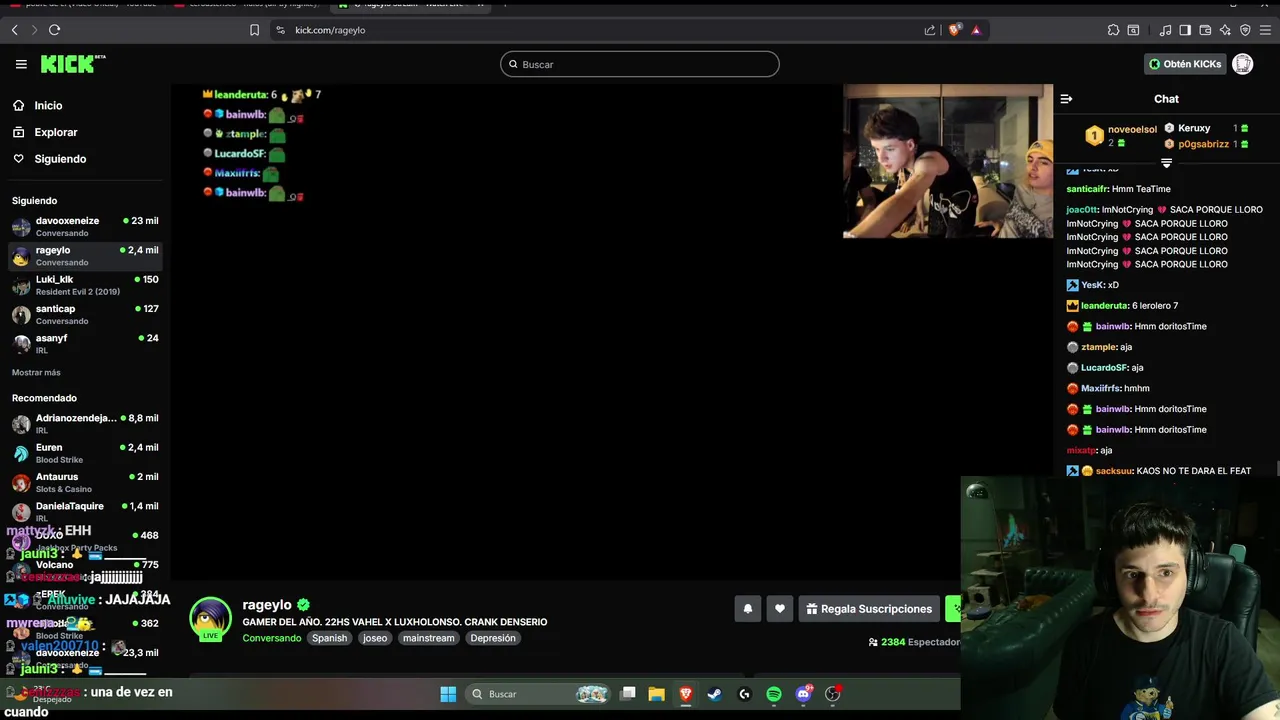Open the Kick hamburger menu

coord(21,64)
